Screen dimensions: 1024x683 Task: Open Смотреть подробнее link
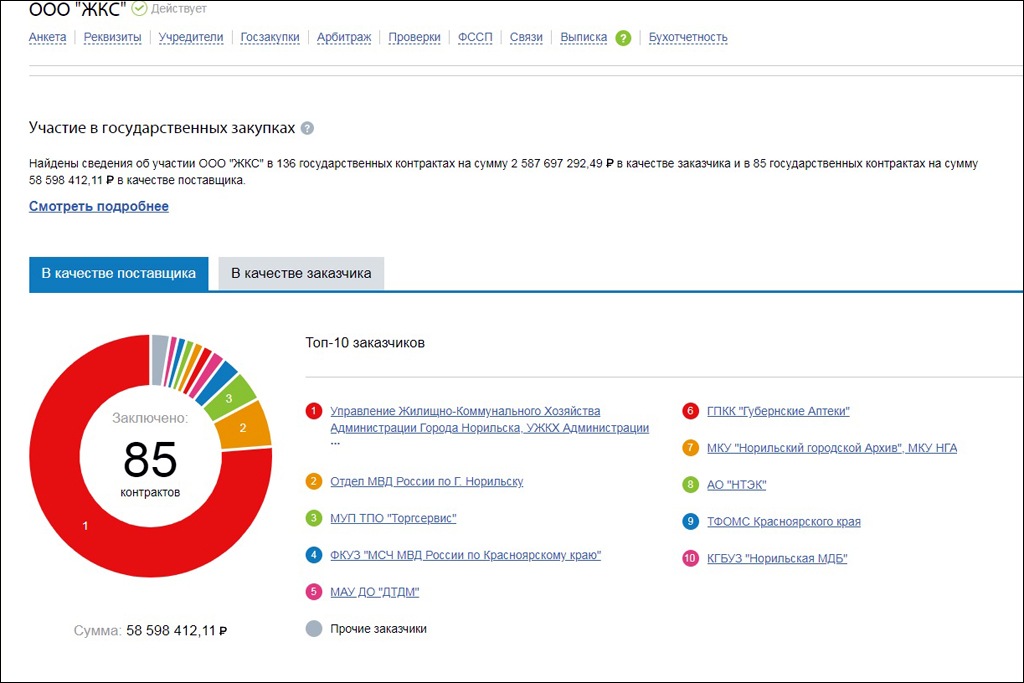[x=99, y=207]
